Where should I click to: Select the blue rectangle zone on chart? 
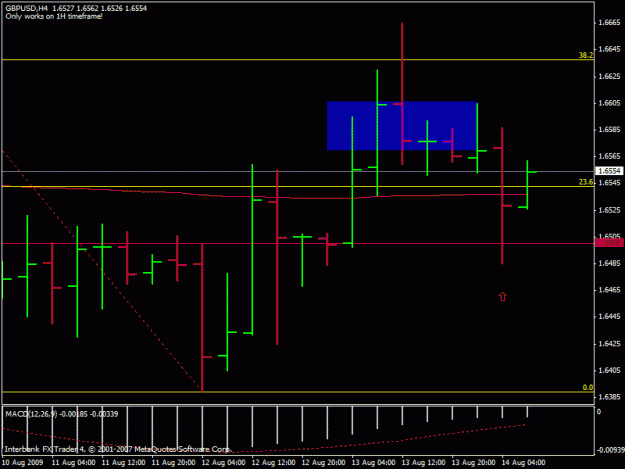(402, 126)
